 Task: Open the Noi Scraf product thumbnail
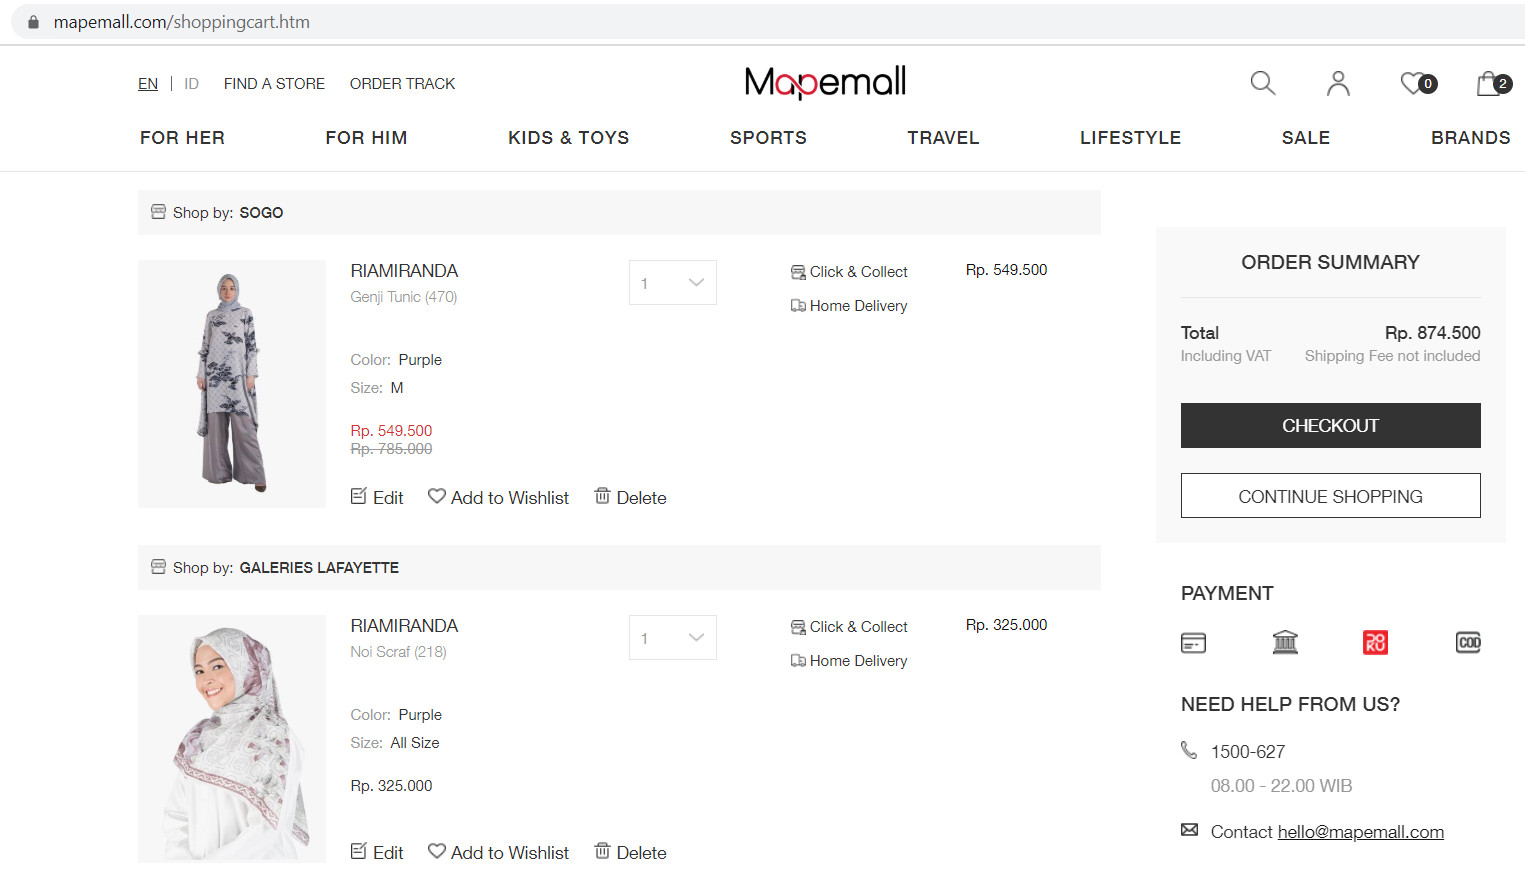point(232,739)
